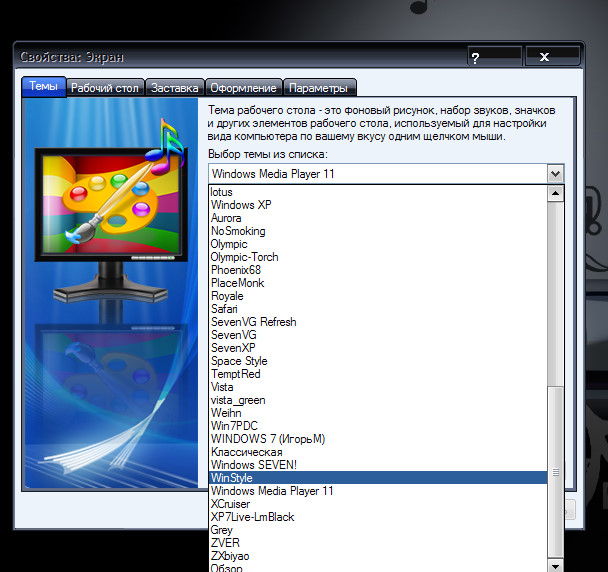Click the monitor theme preview image

[111, 293]
